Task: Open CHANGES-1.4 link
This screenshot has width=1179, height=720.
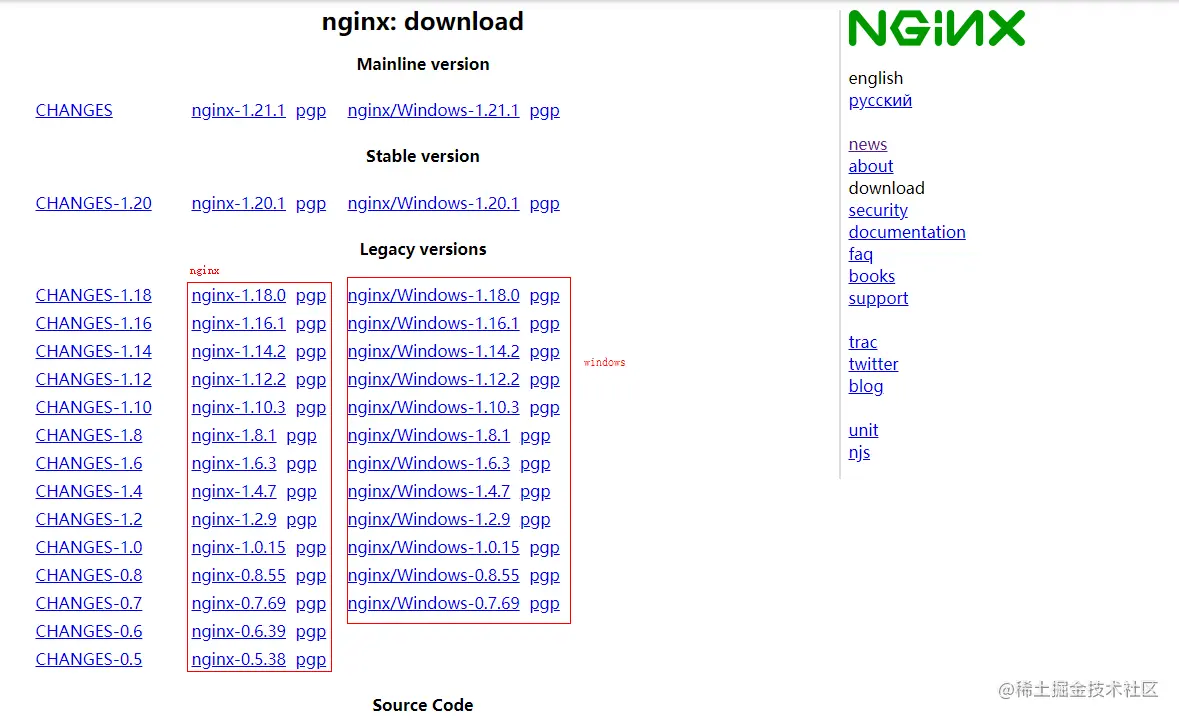Action: [89, 492]
